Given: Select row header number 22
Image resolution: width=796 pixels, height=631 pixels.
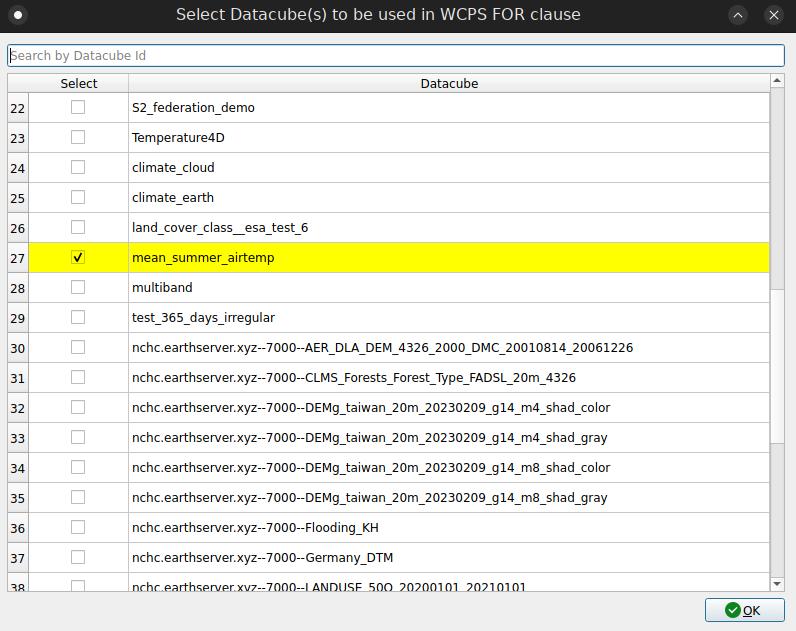Looking at the screenshot, I should click(18, 108).
